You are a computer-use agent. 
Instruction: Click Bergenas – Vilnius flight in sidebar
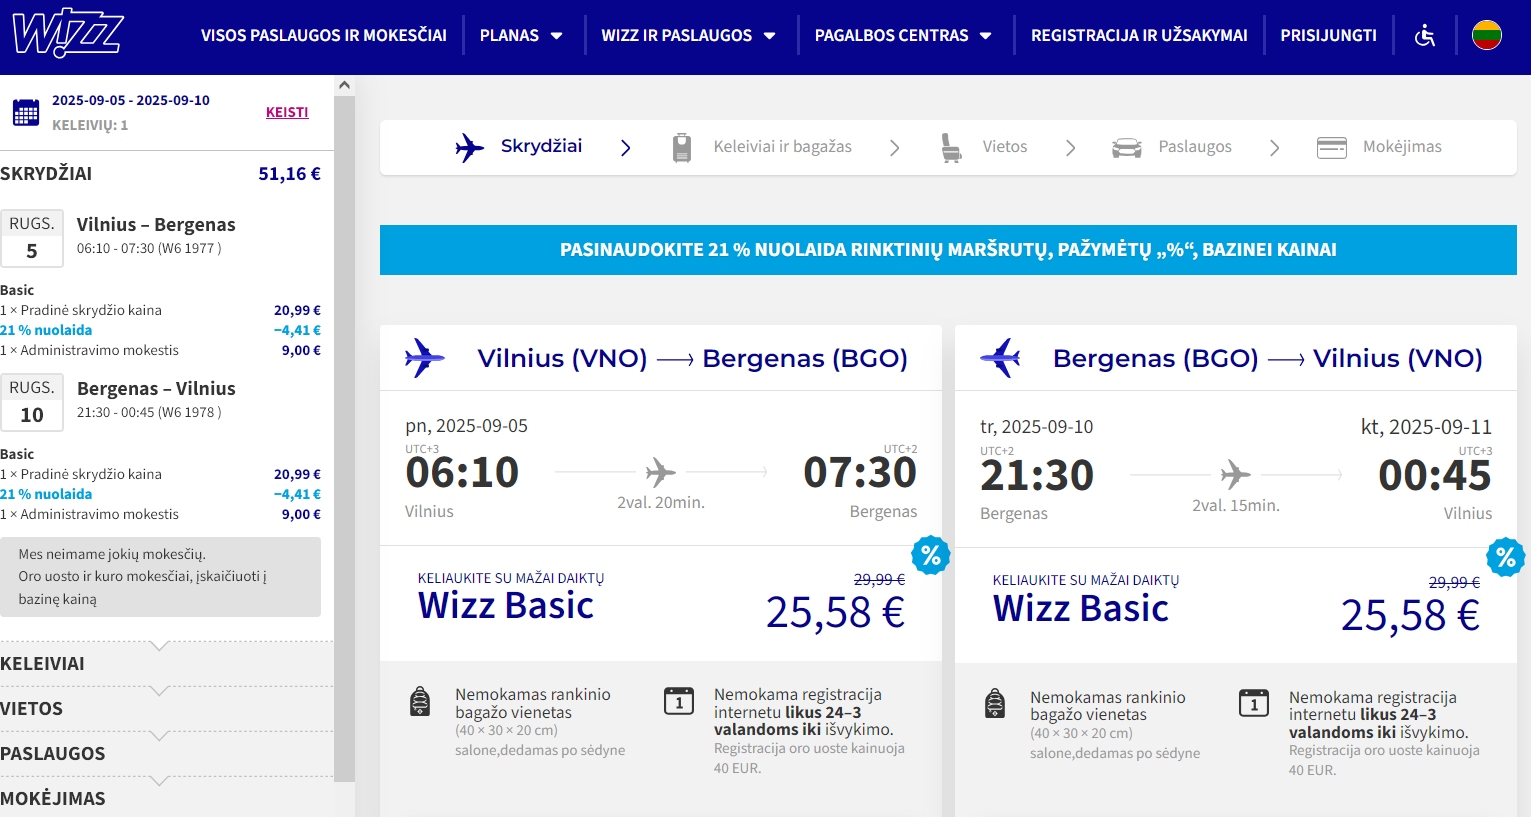click(156, 389)
